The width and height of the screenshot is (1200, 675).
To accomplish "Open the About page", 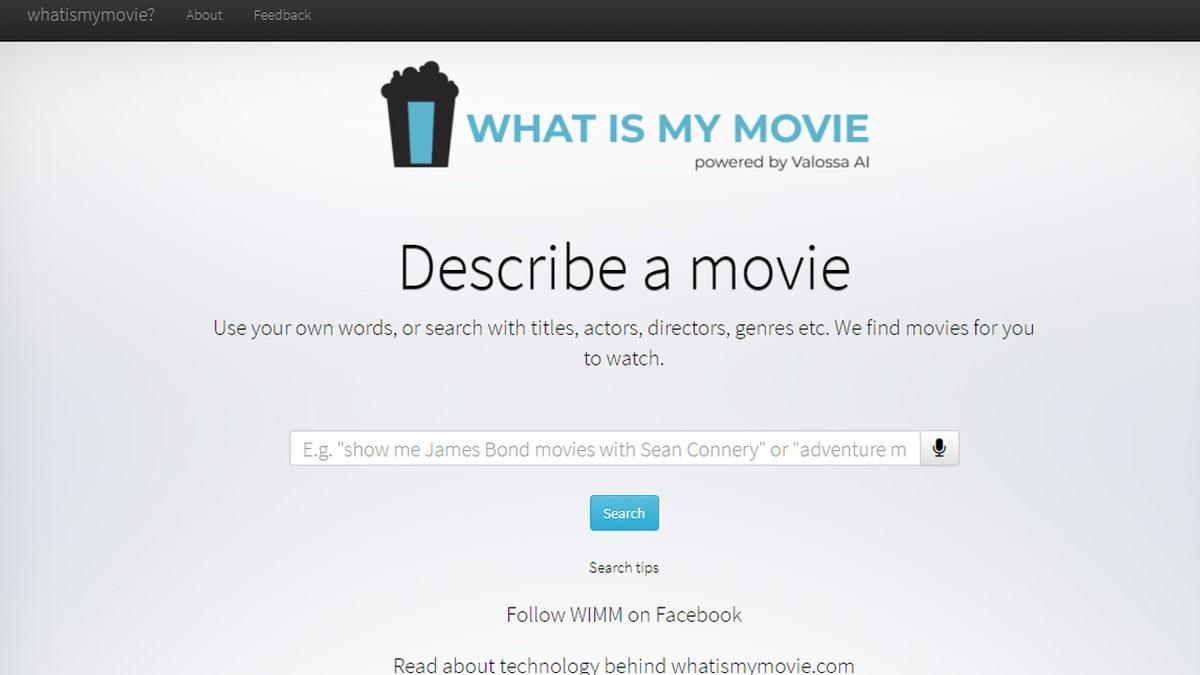I will click(204, 15).
